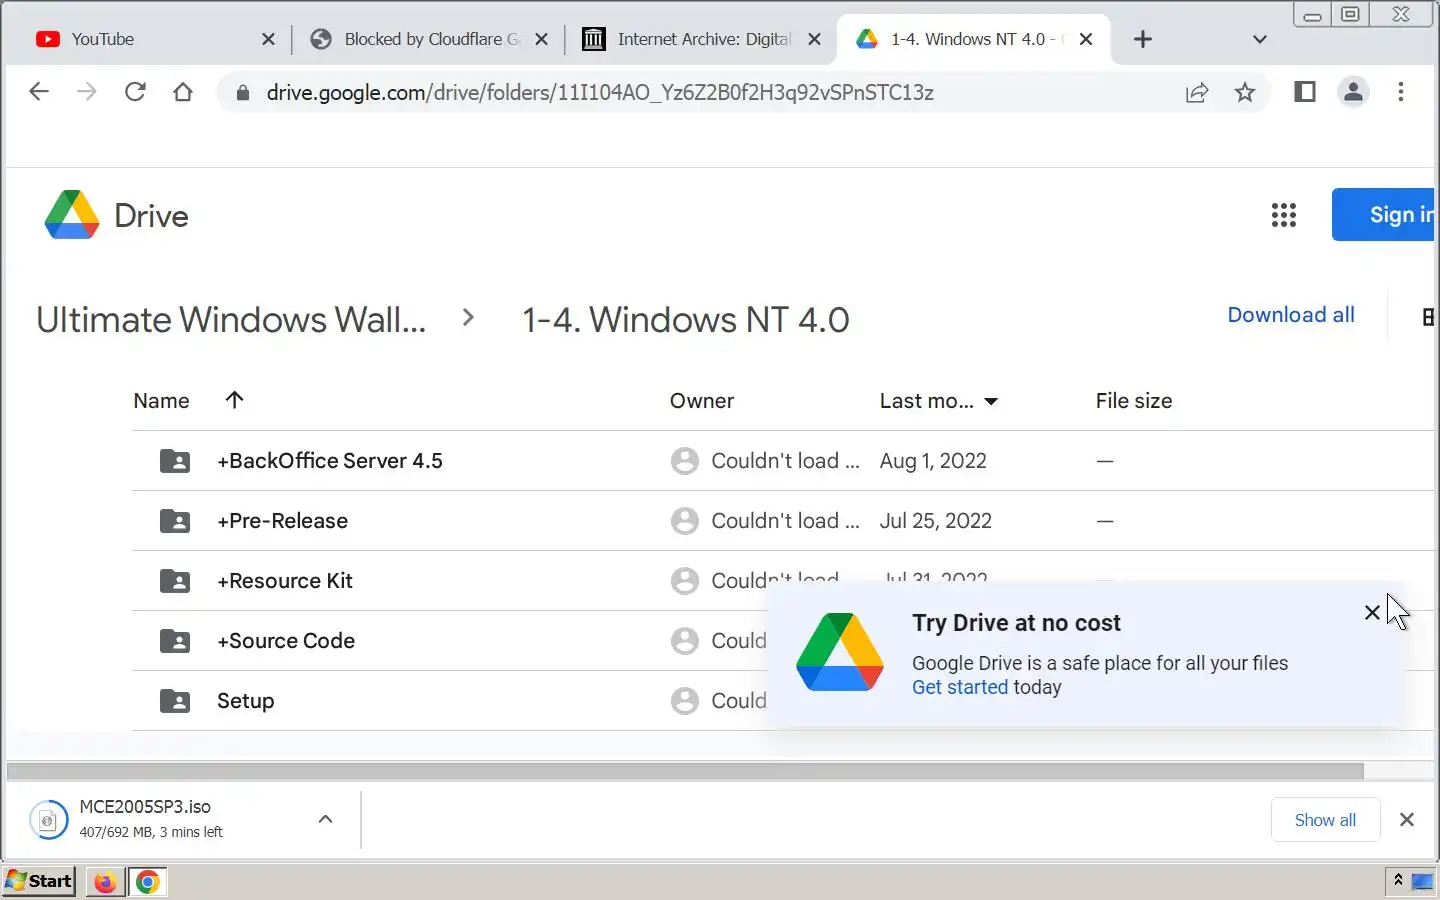Open the browser home page icon
Screen dimensions: 1440x900
(183, 92)
